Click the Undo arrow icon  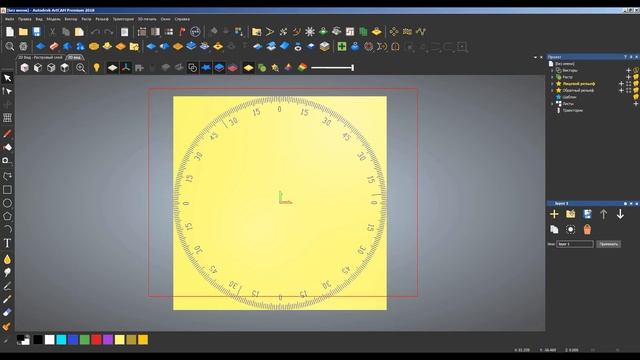tap(95, 32)
